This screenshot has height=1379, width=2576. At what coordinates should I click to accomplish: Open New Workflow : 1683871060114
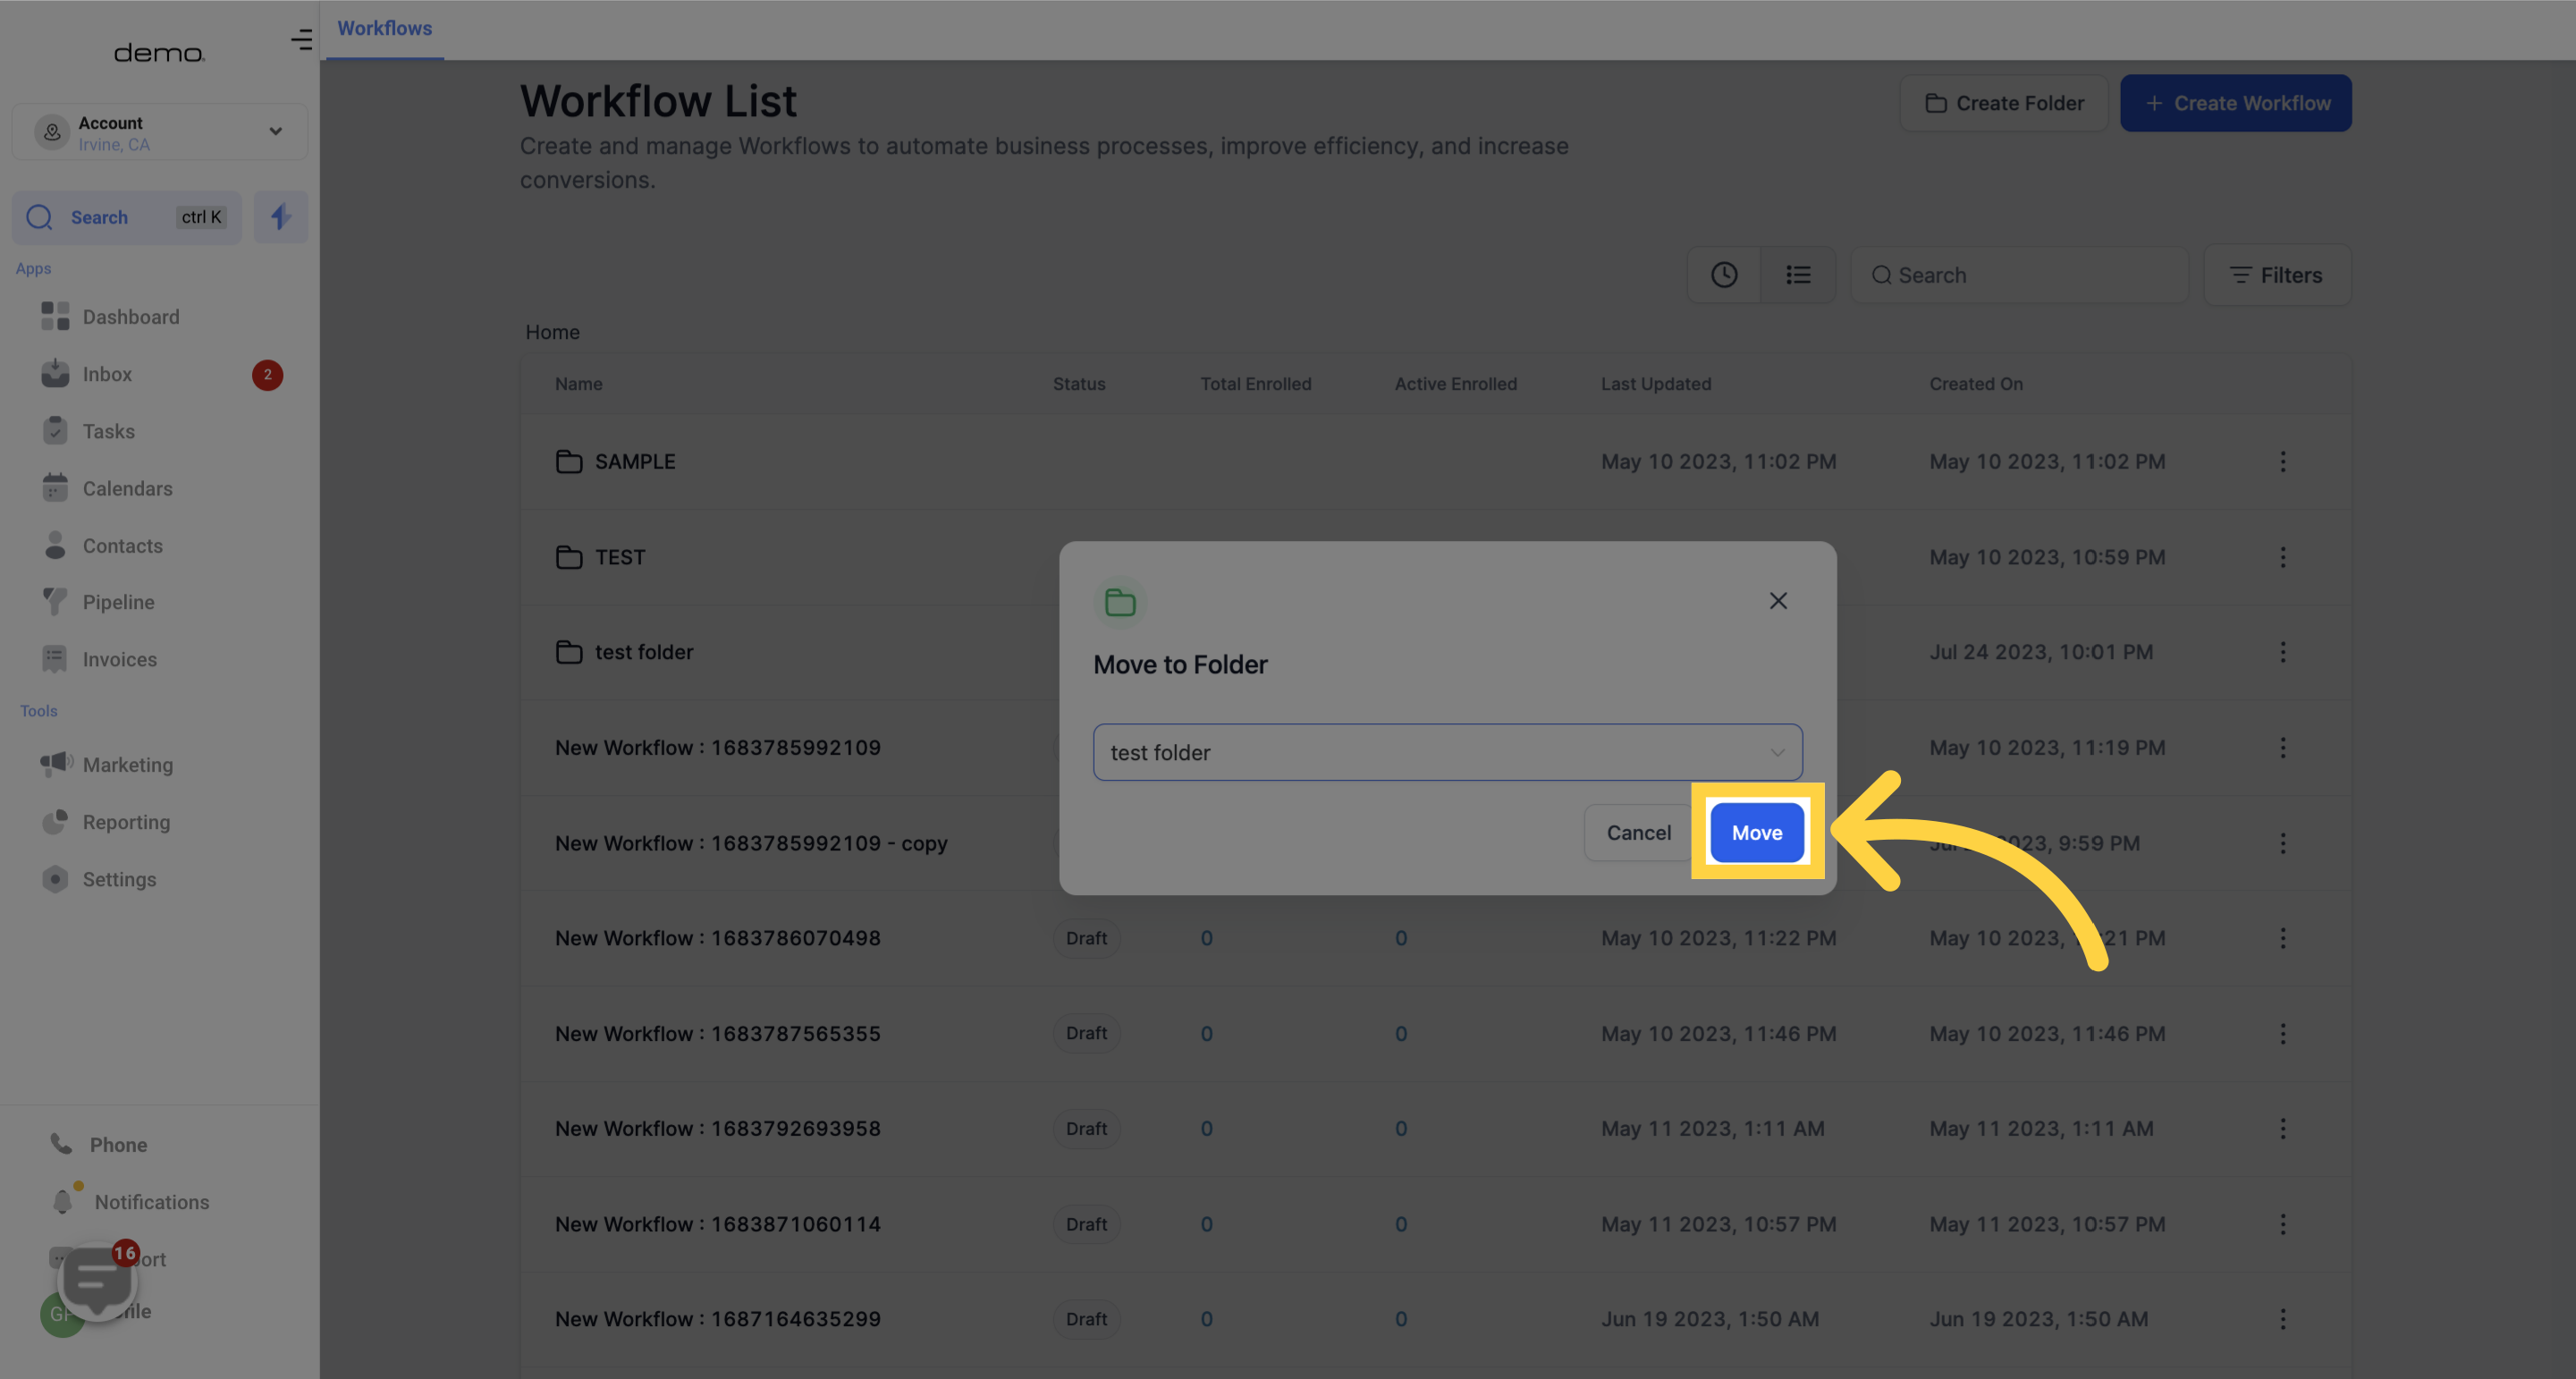(718, 1224)
